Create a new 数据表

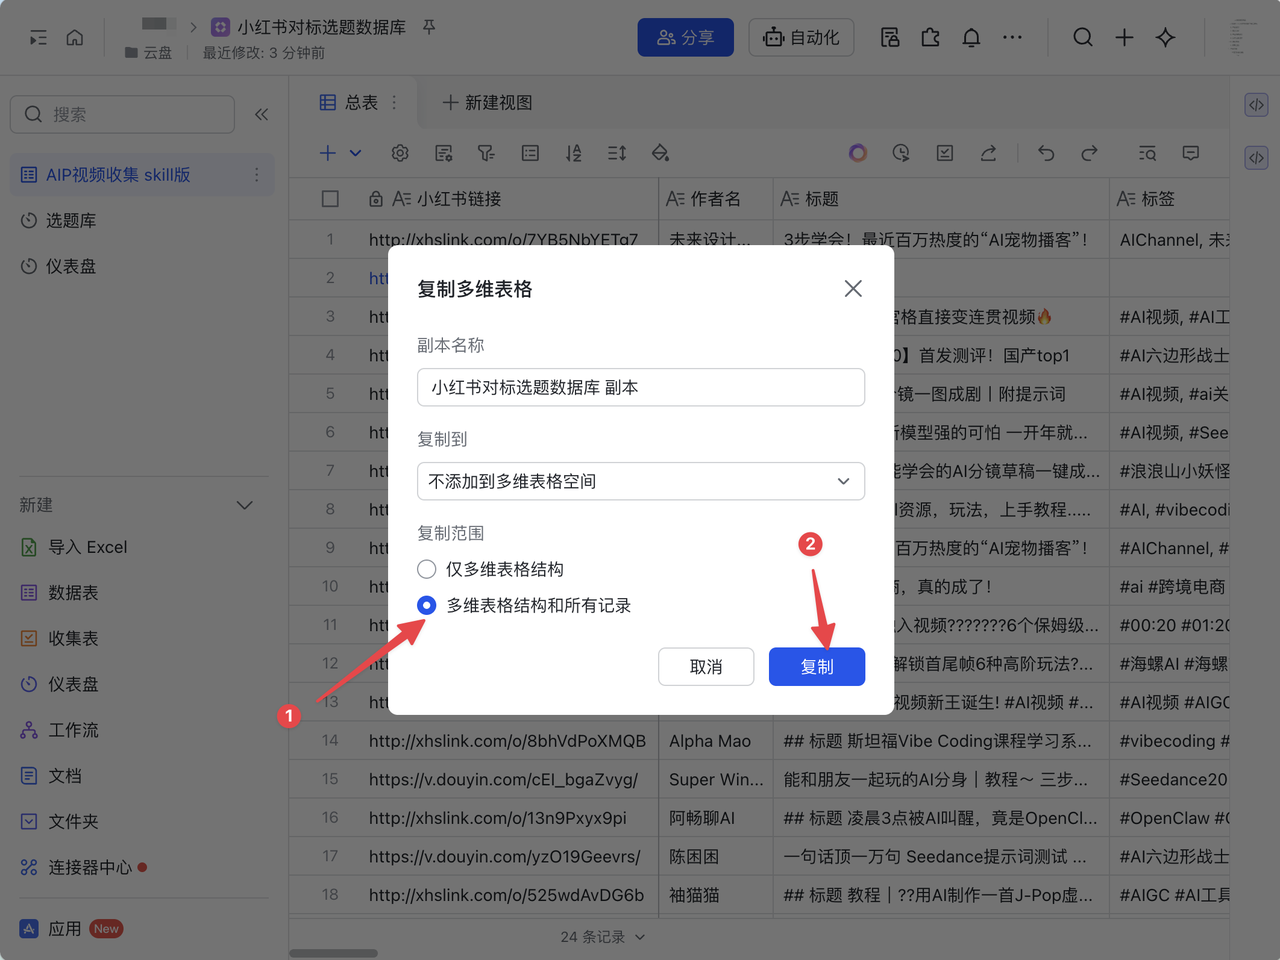[60, 593]
